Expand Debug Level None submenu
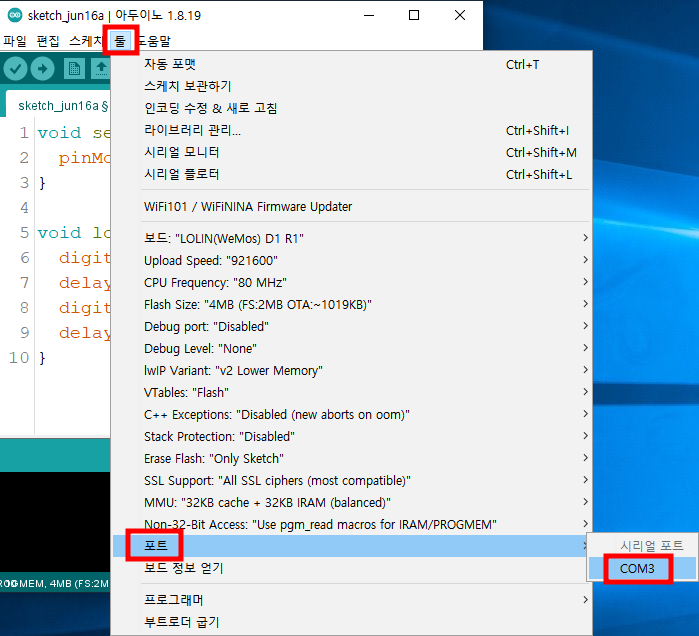Screen dimensions: 699x636 pos(351,349)
